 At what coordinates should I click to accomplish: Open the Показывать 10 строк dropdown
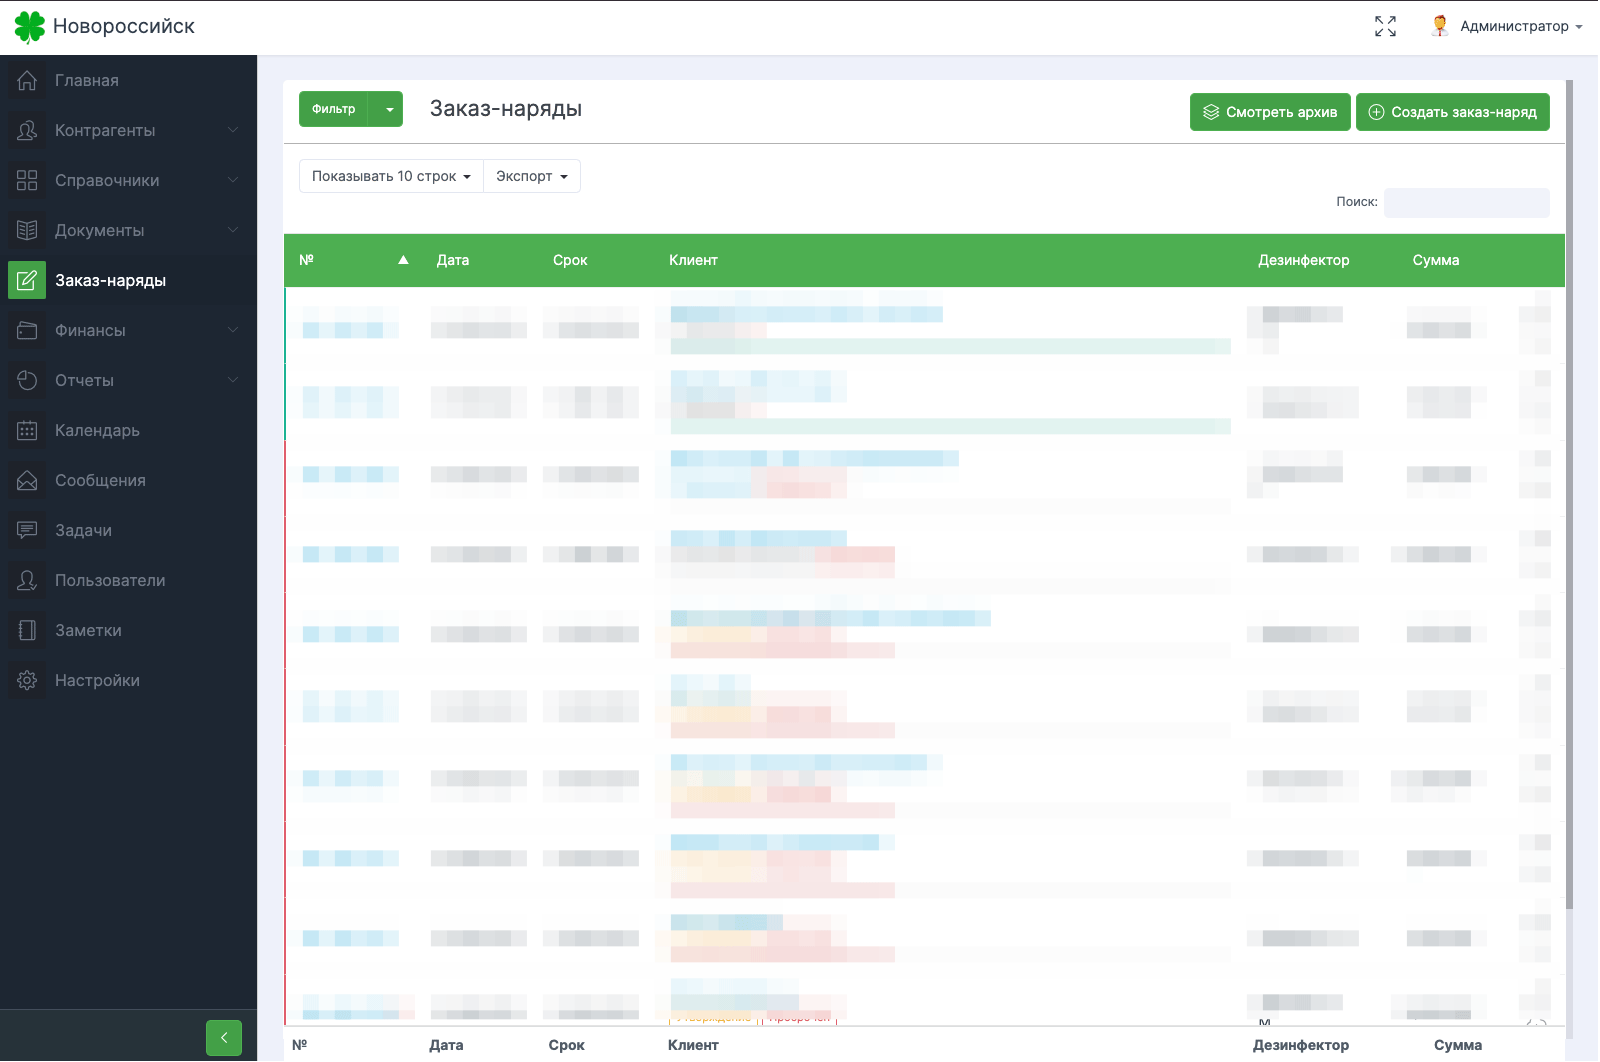[391, 176]
